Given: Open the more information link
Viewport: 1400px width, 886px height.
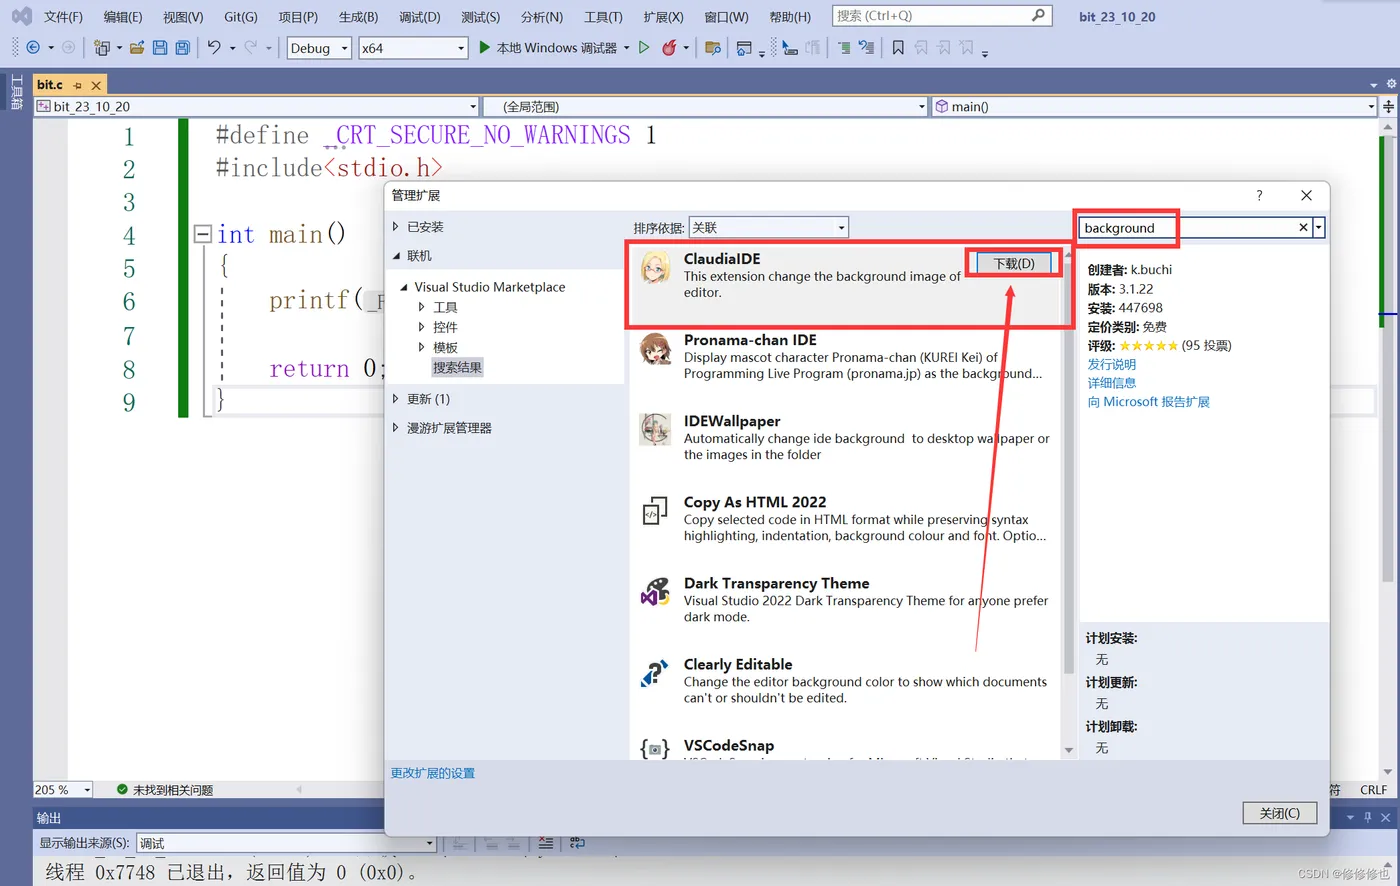Looking at the screenshot, I should tap(1112, 383).
